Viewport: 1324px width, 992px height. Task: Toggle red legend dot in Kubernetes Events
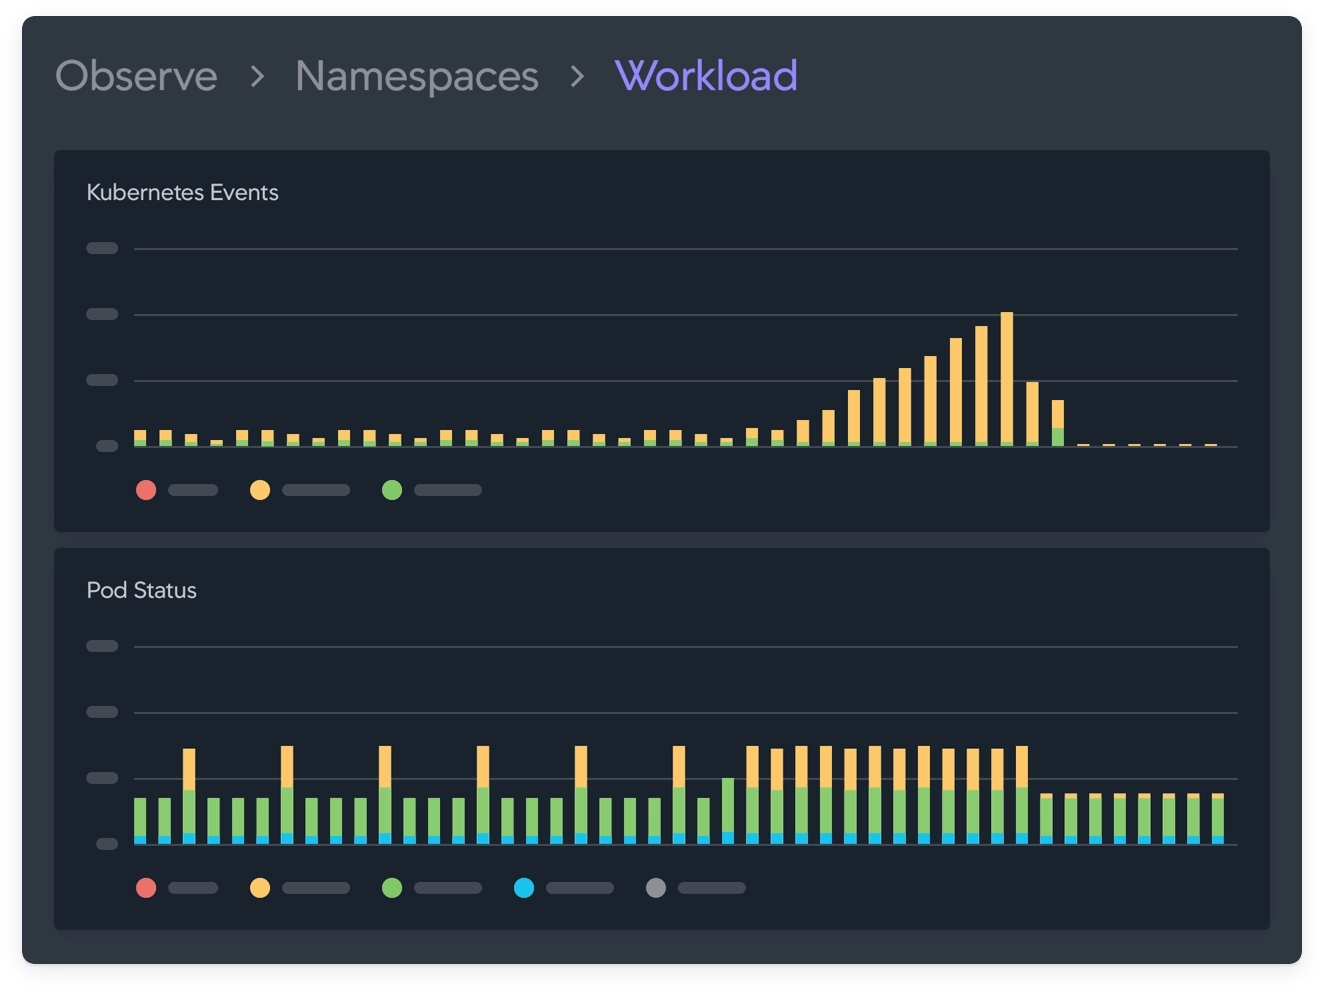click(x=146, y=490)
